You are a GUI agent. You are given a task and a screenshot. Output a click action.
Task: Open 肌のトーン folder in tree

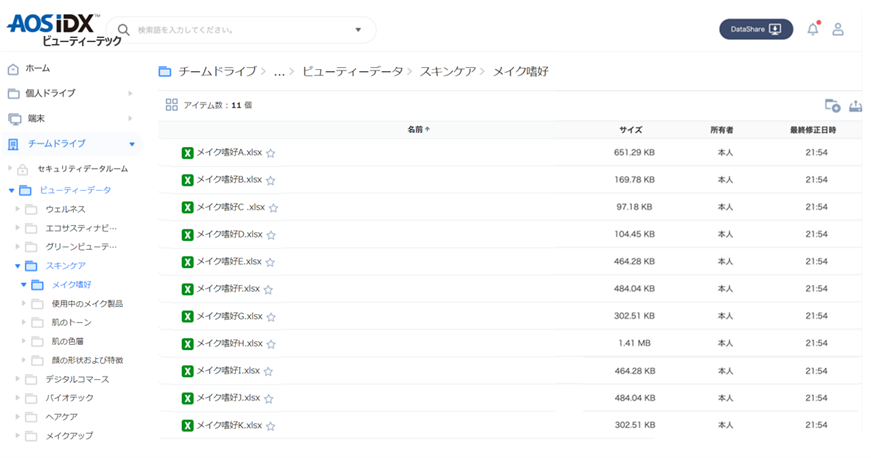(72, 323)
